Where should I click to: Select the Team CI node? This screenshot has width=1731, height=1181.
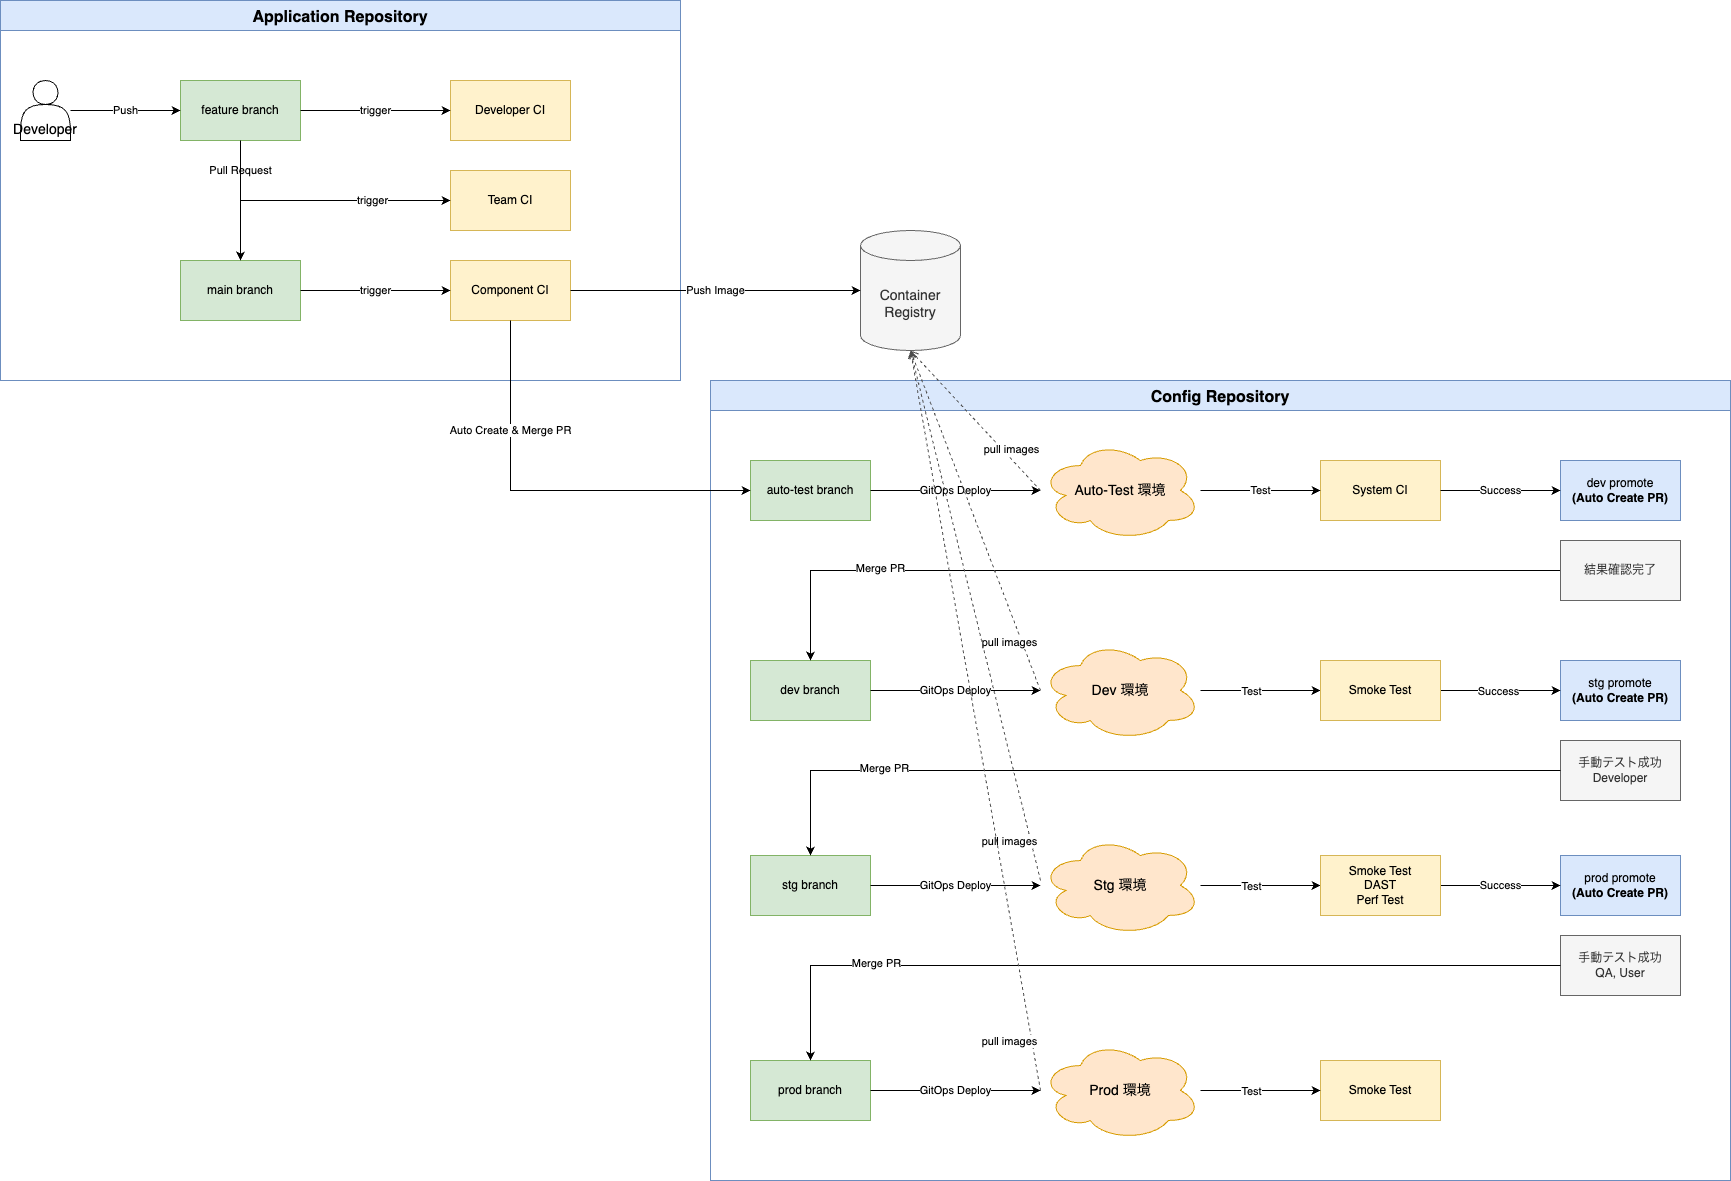(x=510, y=200)
